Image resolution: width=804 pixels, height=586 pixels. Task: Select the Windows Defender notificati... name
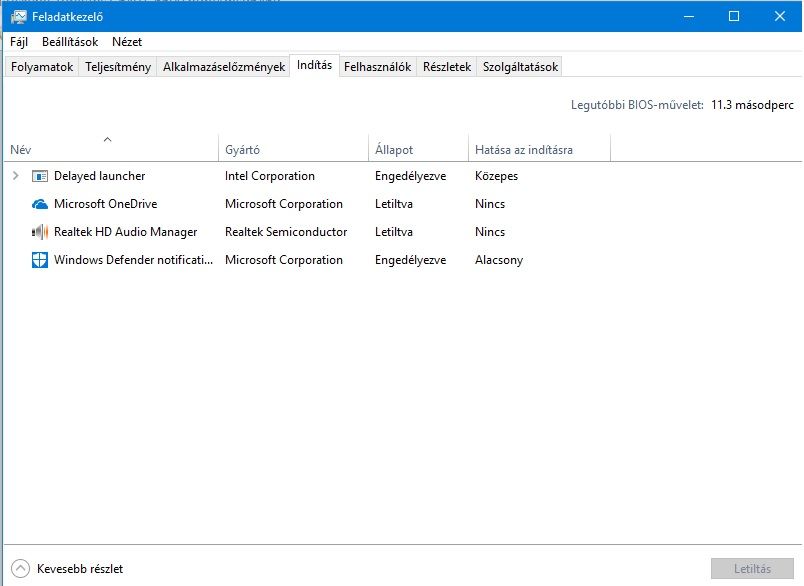click(133, 260)
